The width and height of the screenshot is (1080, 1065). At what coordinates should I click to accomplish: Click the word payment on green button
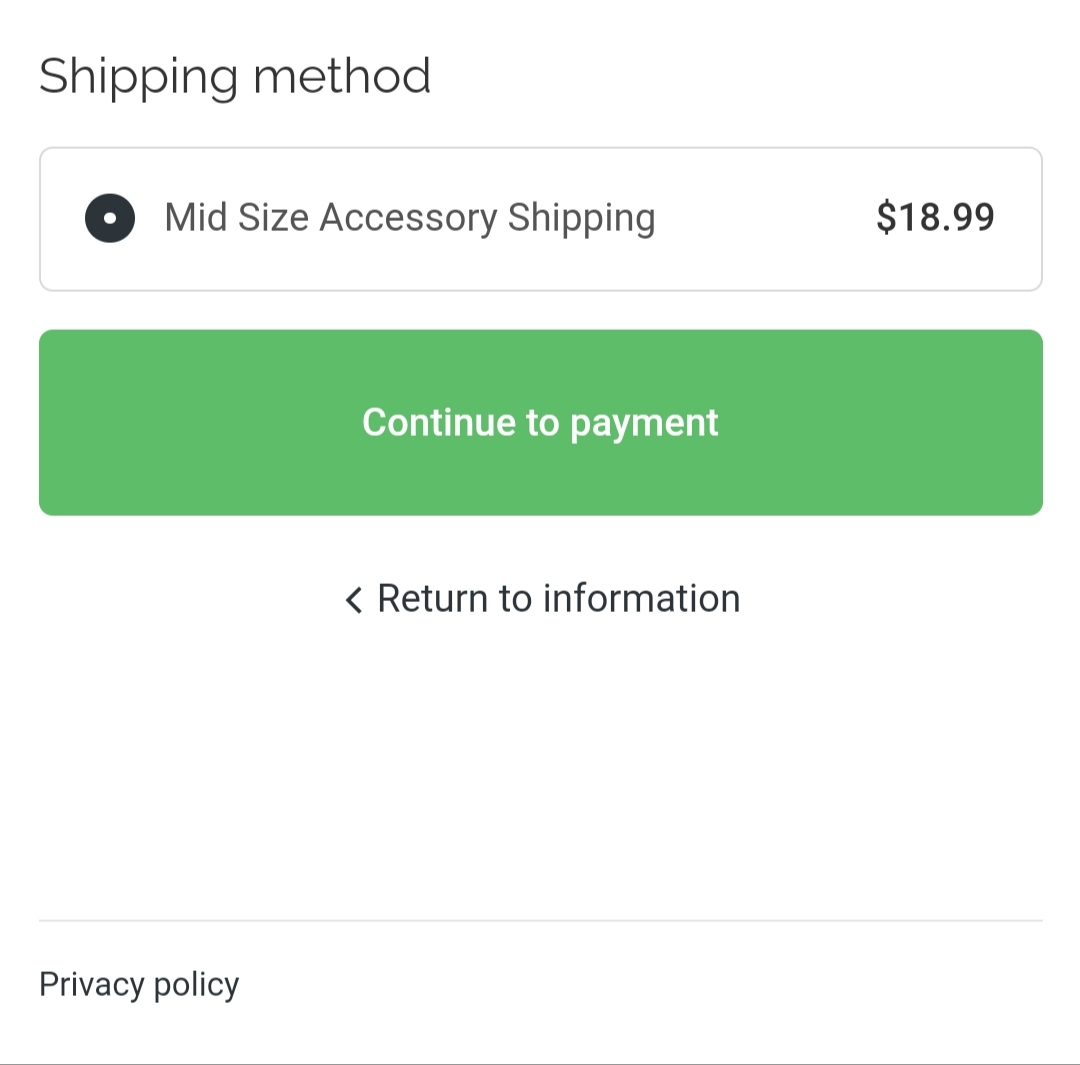[x=644, y=424]
